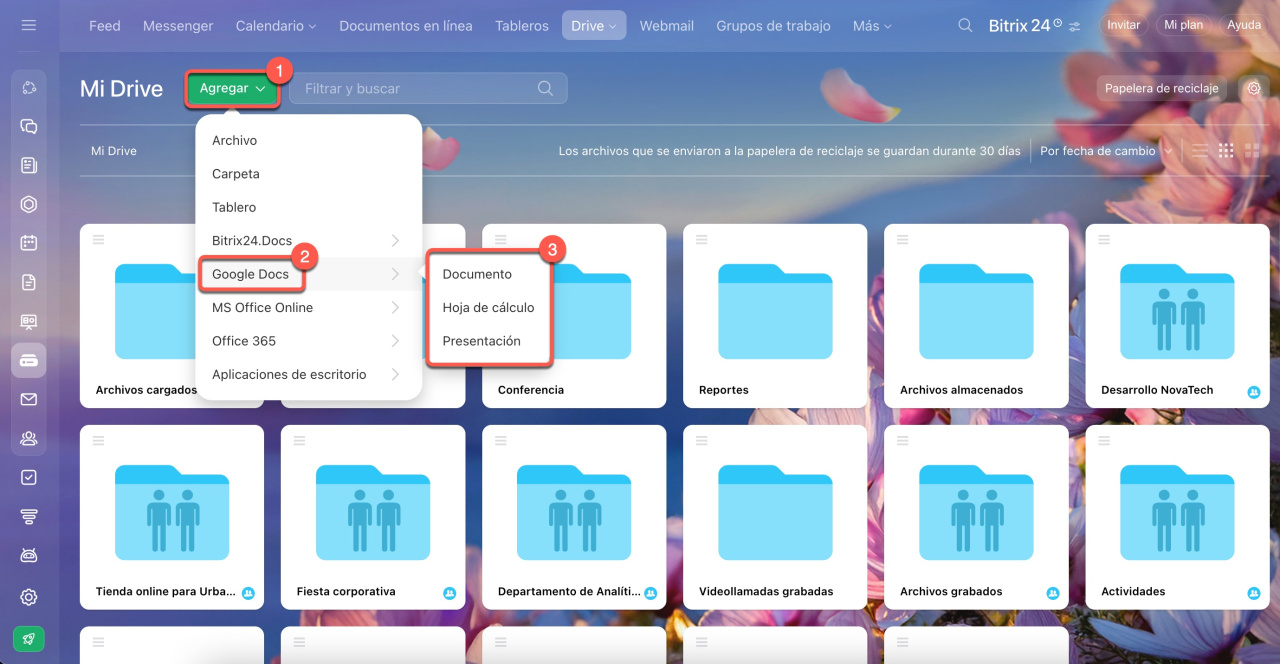Screen dimensions: 1280x664
Task: Click the green rocket button
Action: [x=29, y=638]
